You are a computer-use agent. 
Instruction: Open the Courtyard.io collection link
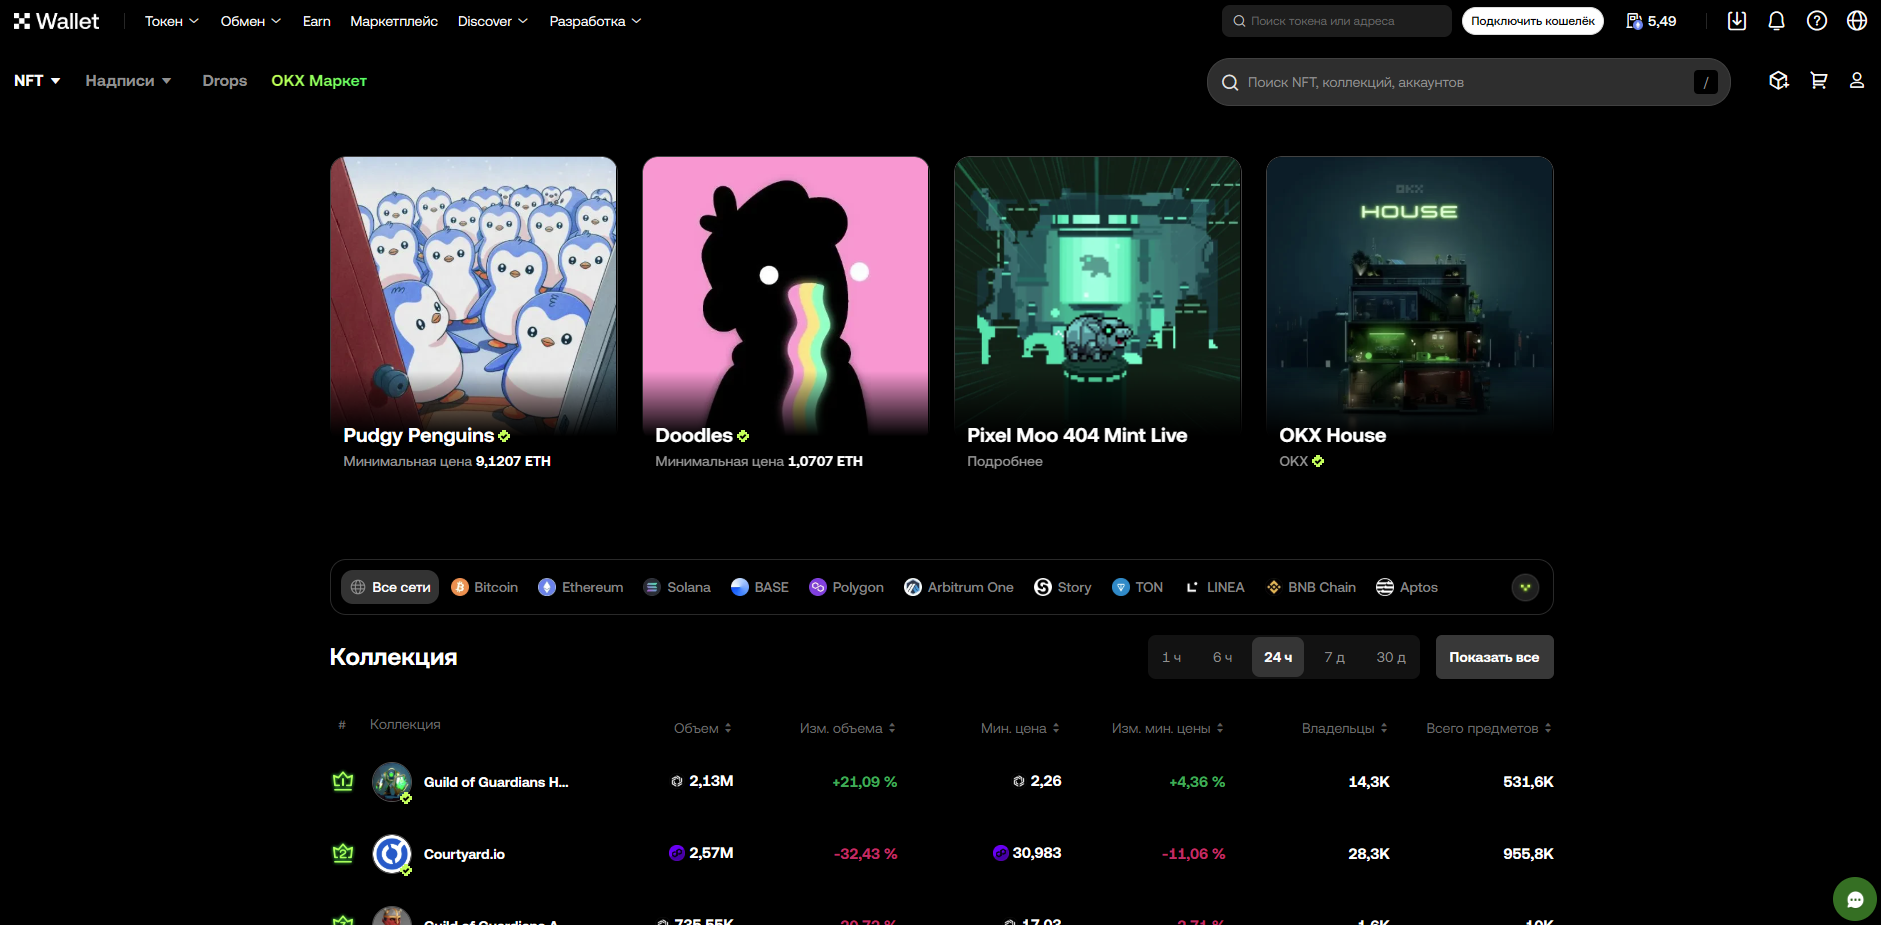click(x=464, y=854)
